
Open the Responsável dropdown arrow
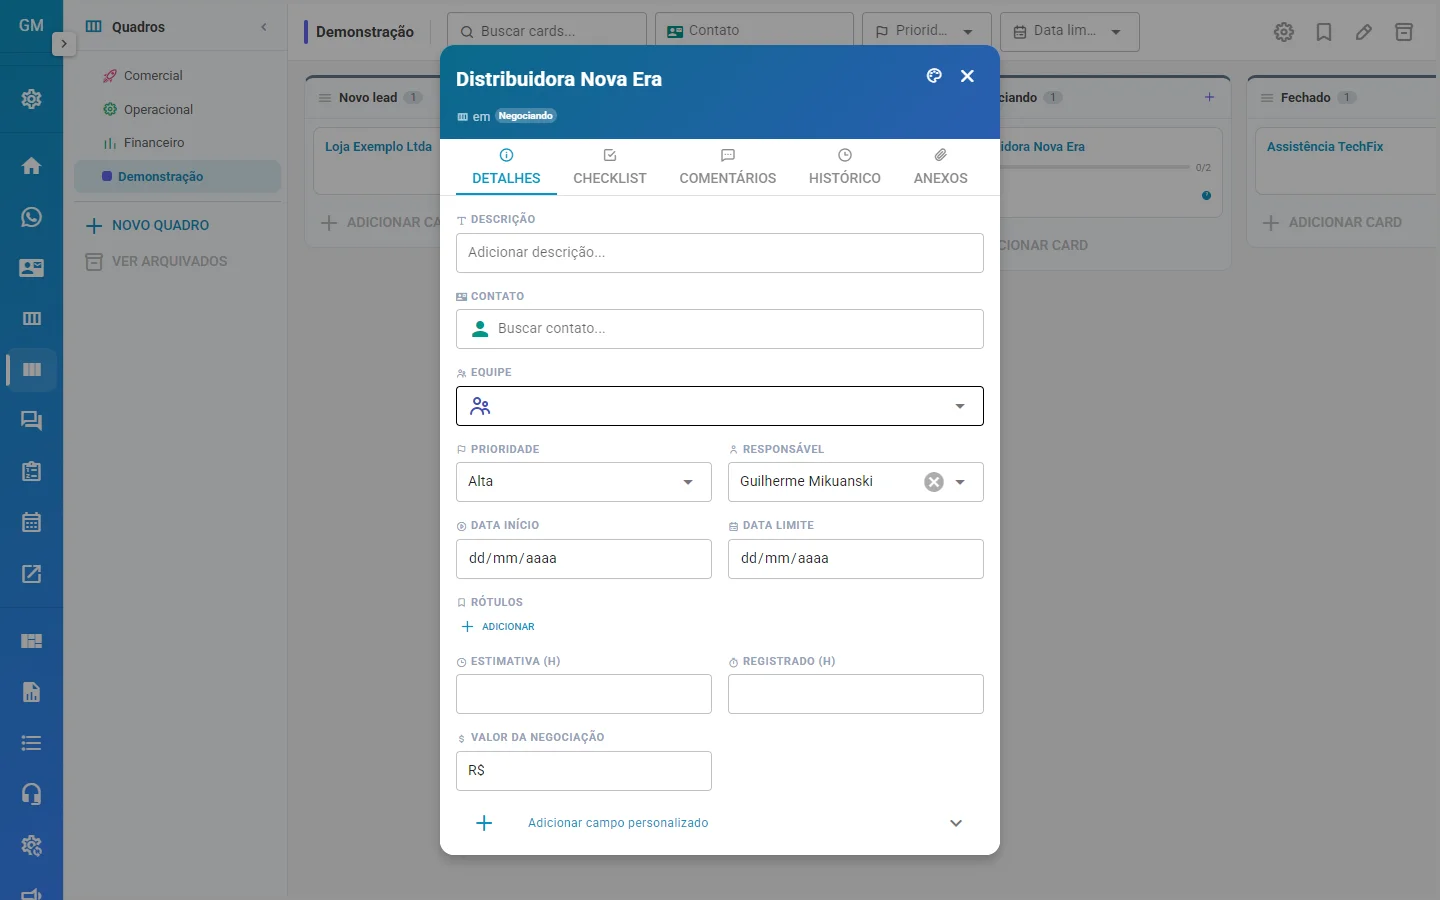tap(960, 482)
